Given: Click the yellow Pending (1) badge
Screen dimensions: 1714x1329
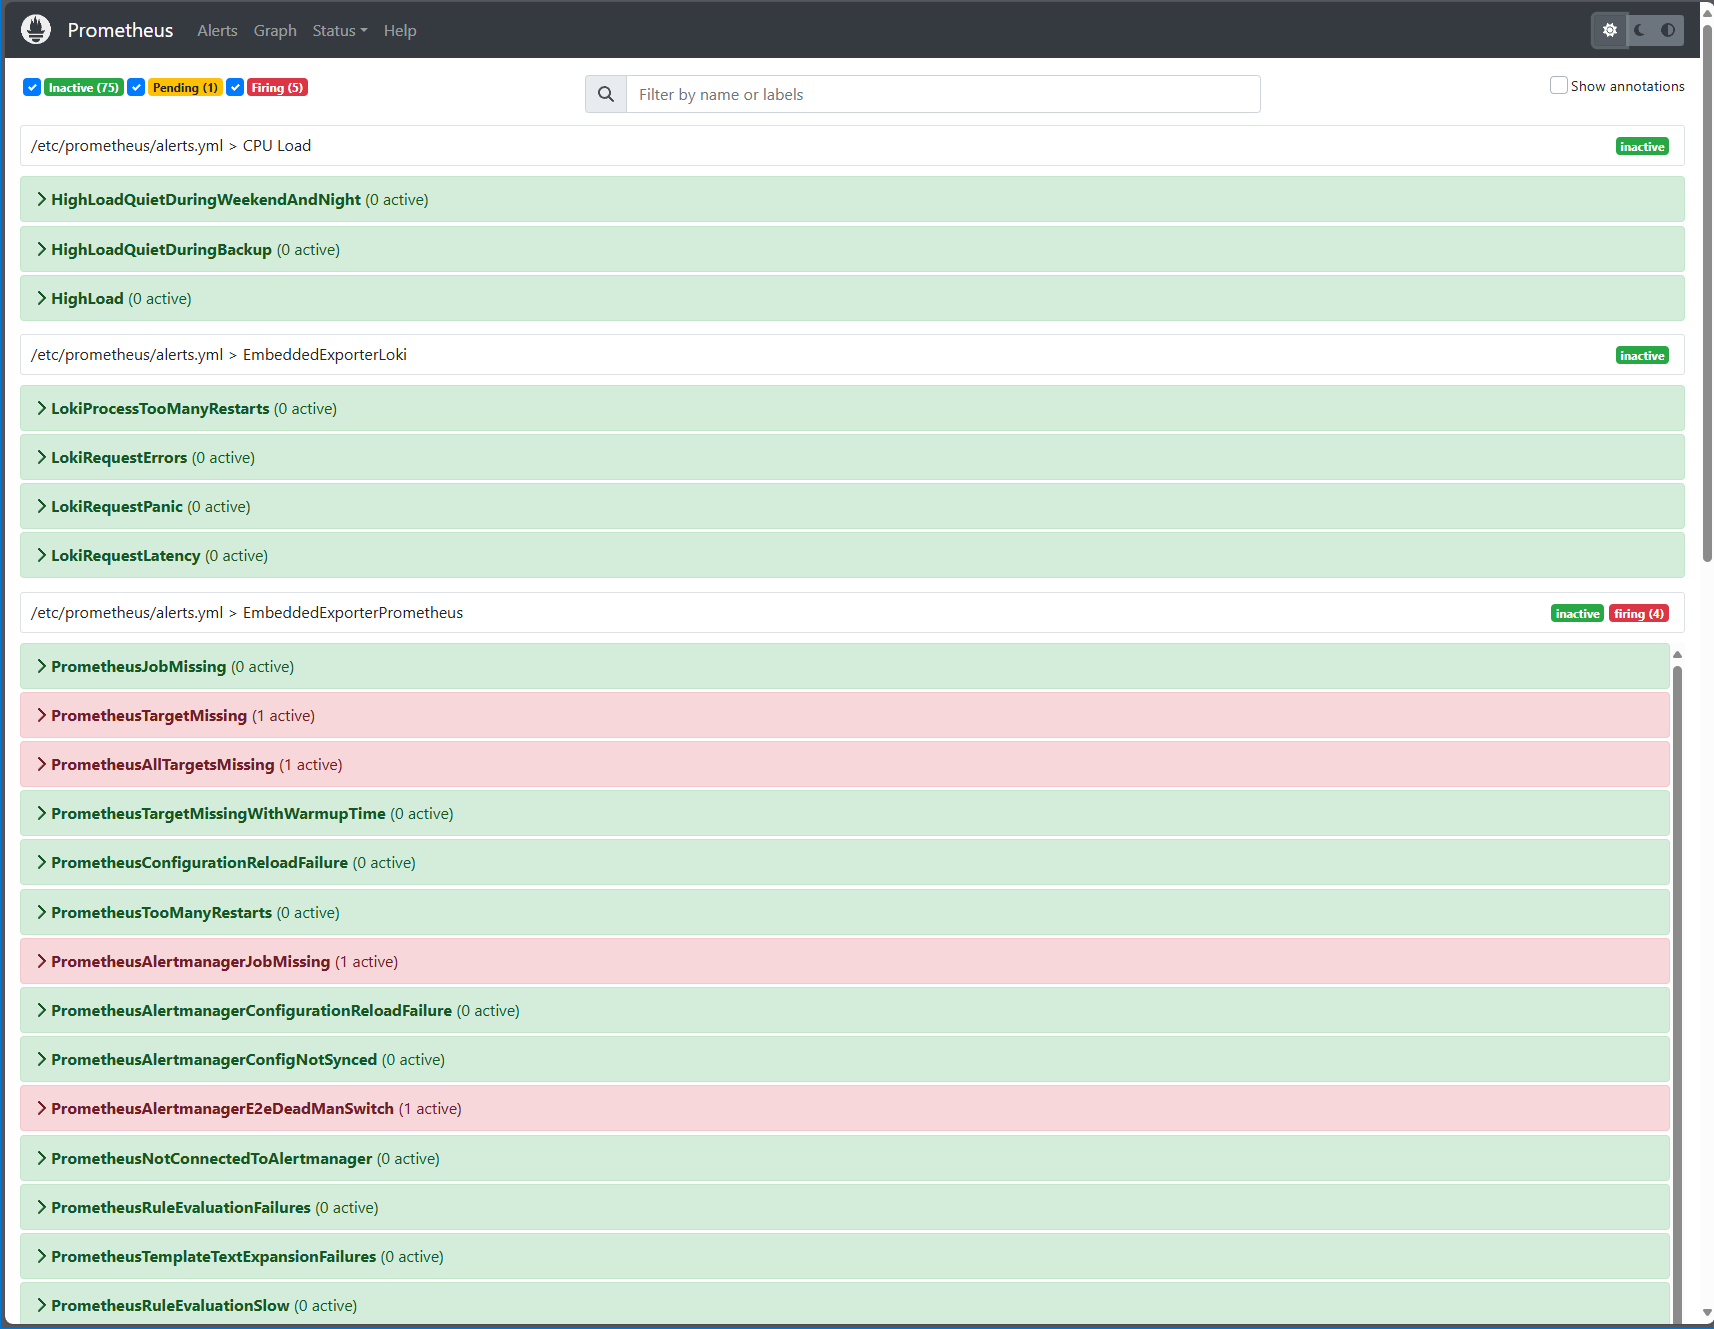Looking at the screenshot, I should pos(185,88).
